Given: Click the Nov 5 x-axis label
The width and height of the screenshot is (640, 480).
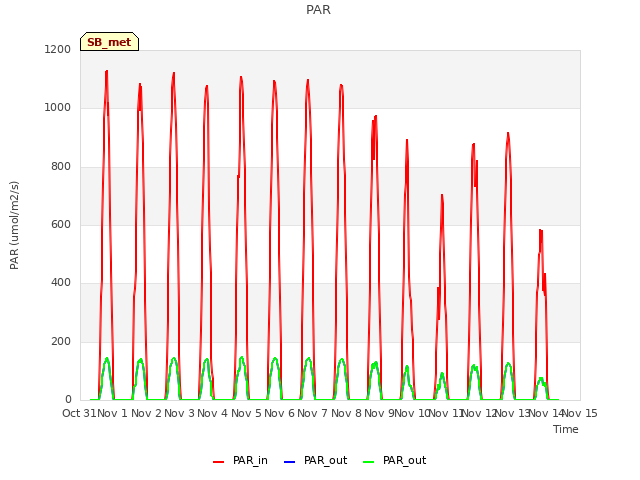Looking at the screenshot, I should [x=246, y=413].
